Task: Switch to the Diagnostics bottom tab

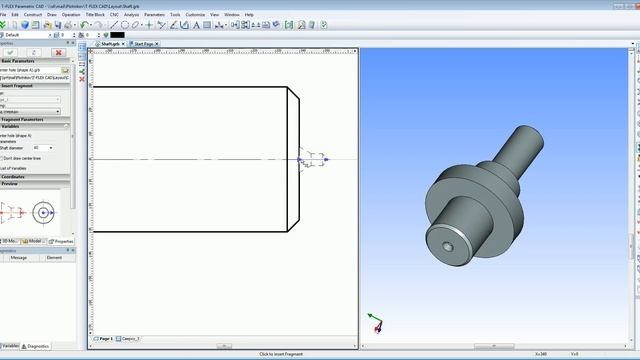Action: click(36, 346)
